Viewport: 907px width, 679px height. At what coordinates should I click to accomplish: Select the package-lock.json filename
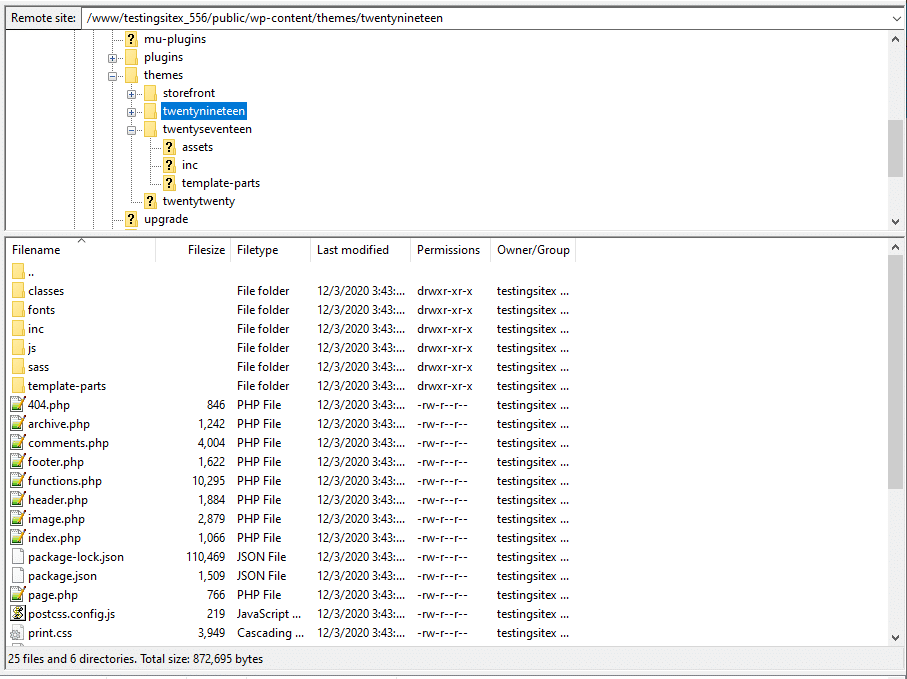pos(76,556)
